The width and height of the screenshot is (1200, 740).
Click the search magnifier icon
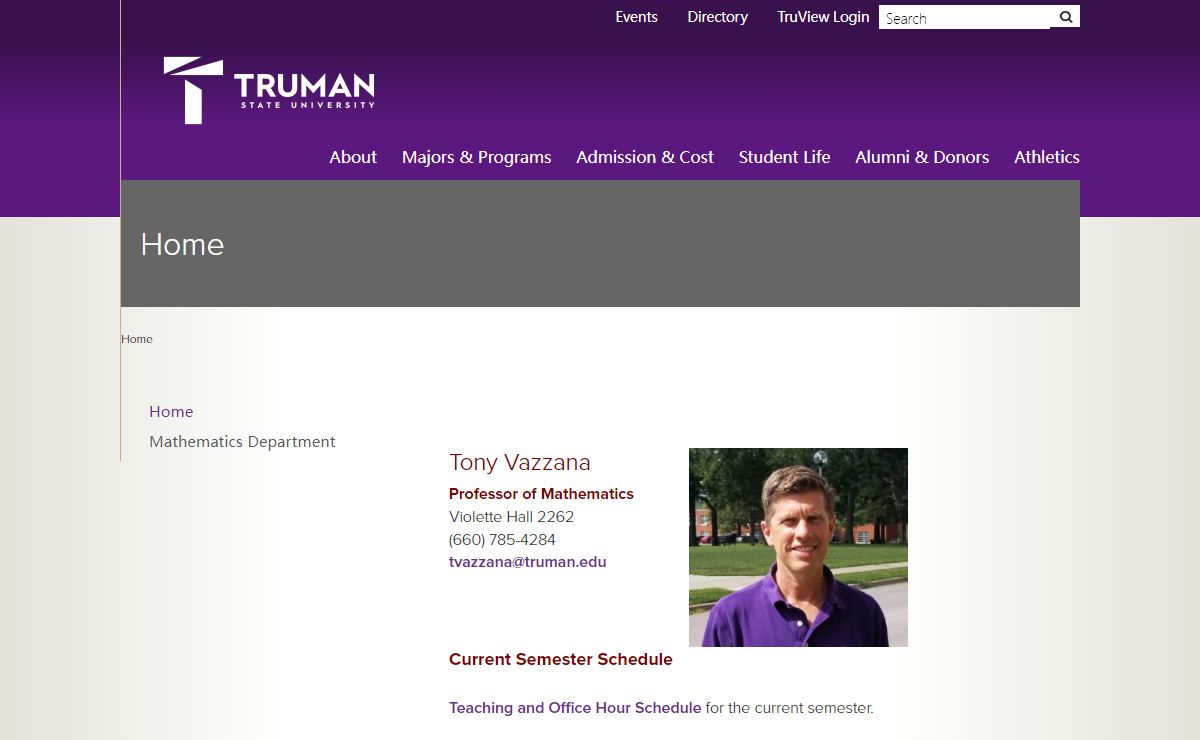click(1066, 17)
